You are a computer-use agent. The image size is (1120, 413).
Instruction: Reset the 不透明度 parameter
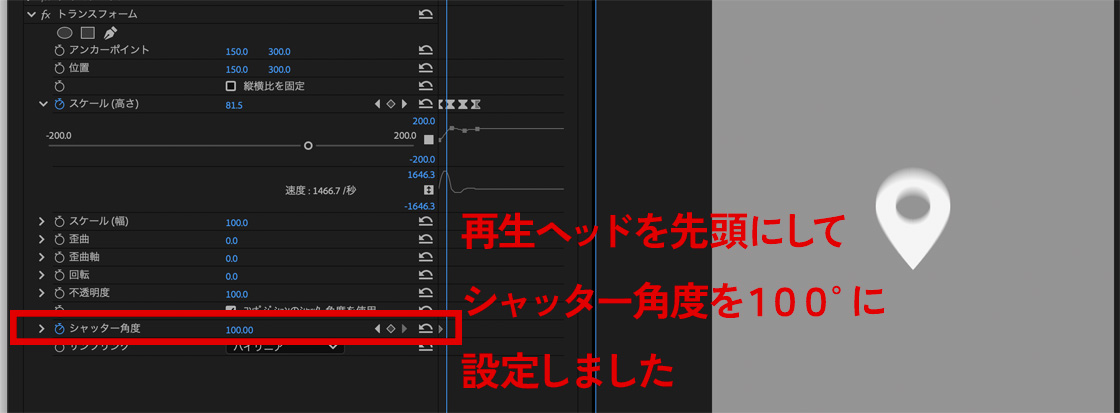coord(426,294)
